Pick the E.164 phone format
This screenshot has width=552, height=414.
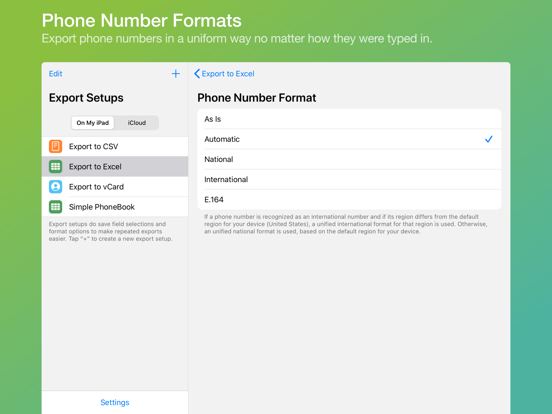point(349,200)
